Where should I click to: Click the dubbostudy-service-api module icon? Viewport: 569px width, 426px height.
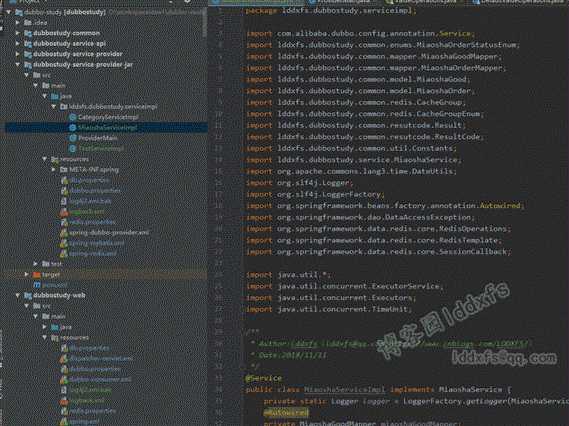click(x=28, y=44)
